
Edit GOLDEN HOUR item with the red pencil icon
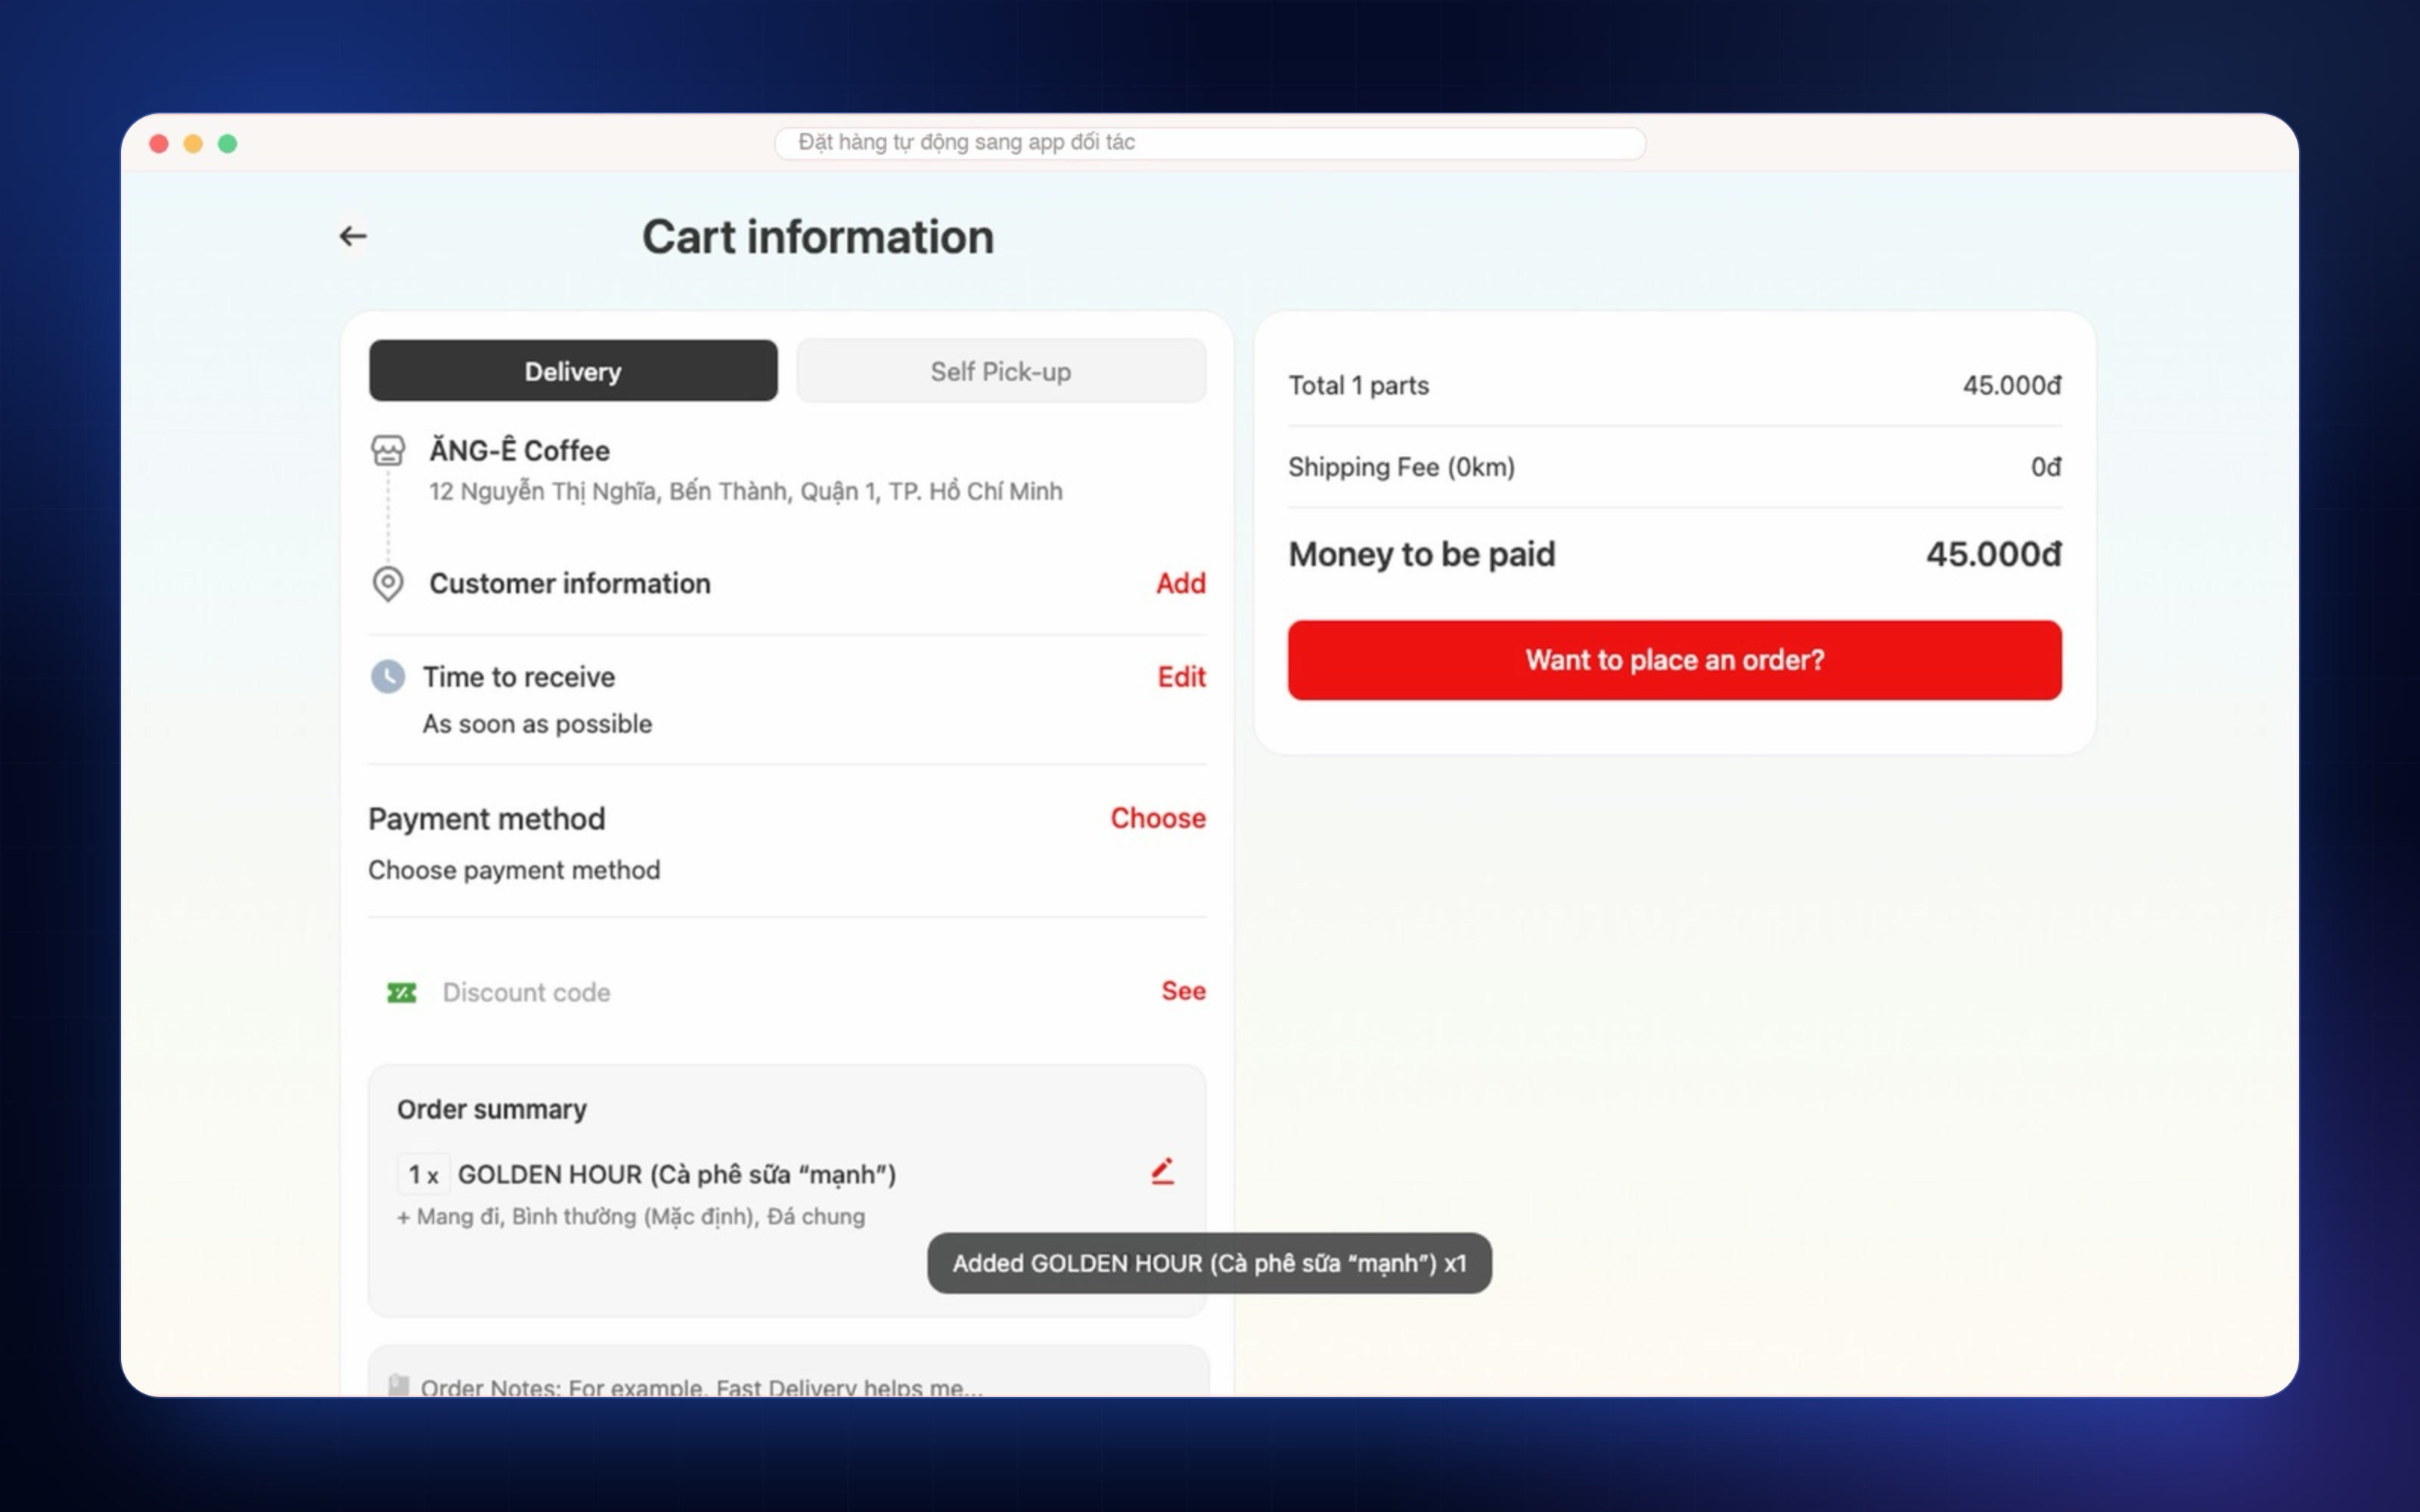1162,1171
